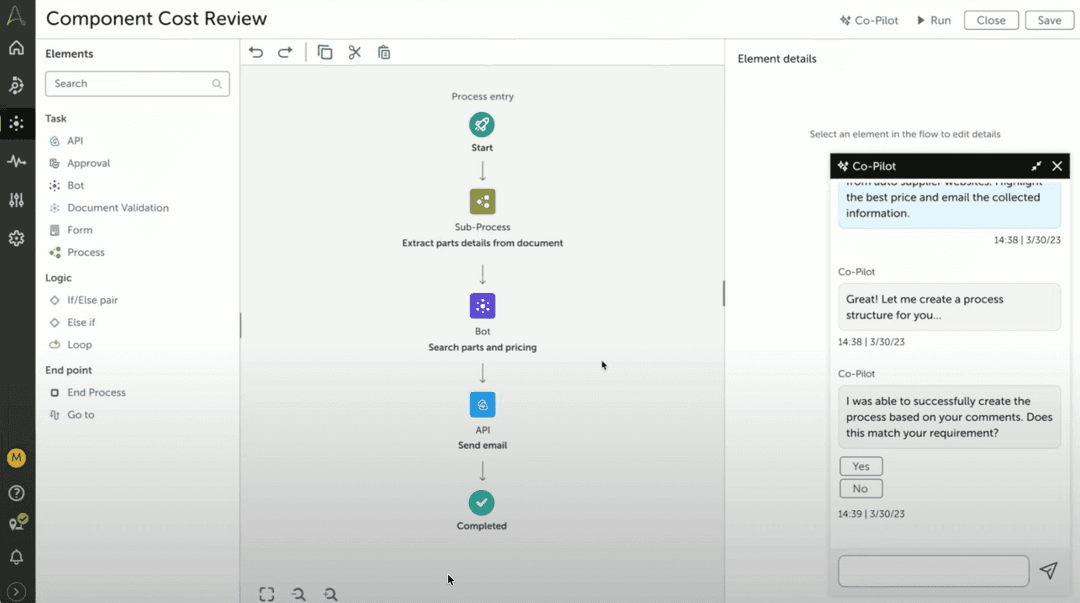Select the Completed end node
This screenshot has width=1080, height=603.
pyautogui.click(x=481, y=503)
